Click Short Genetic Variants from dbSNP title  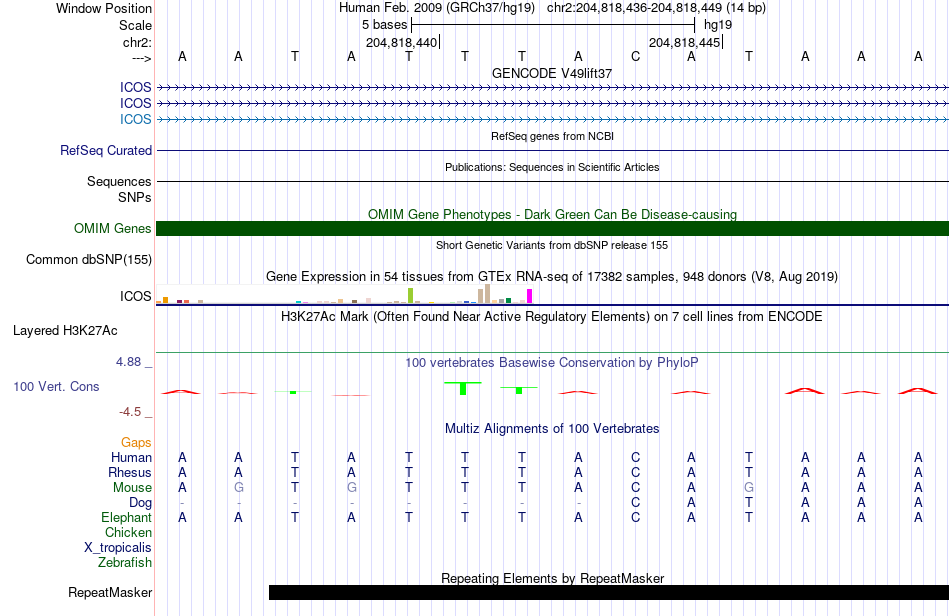coord(552,245)
